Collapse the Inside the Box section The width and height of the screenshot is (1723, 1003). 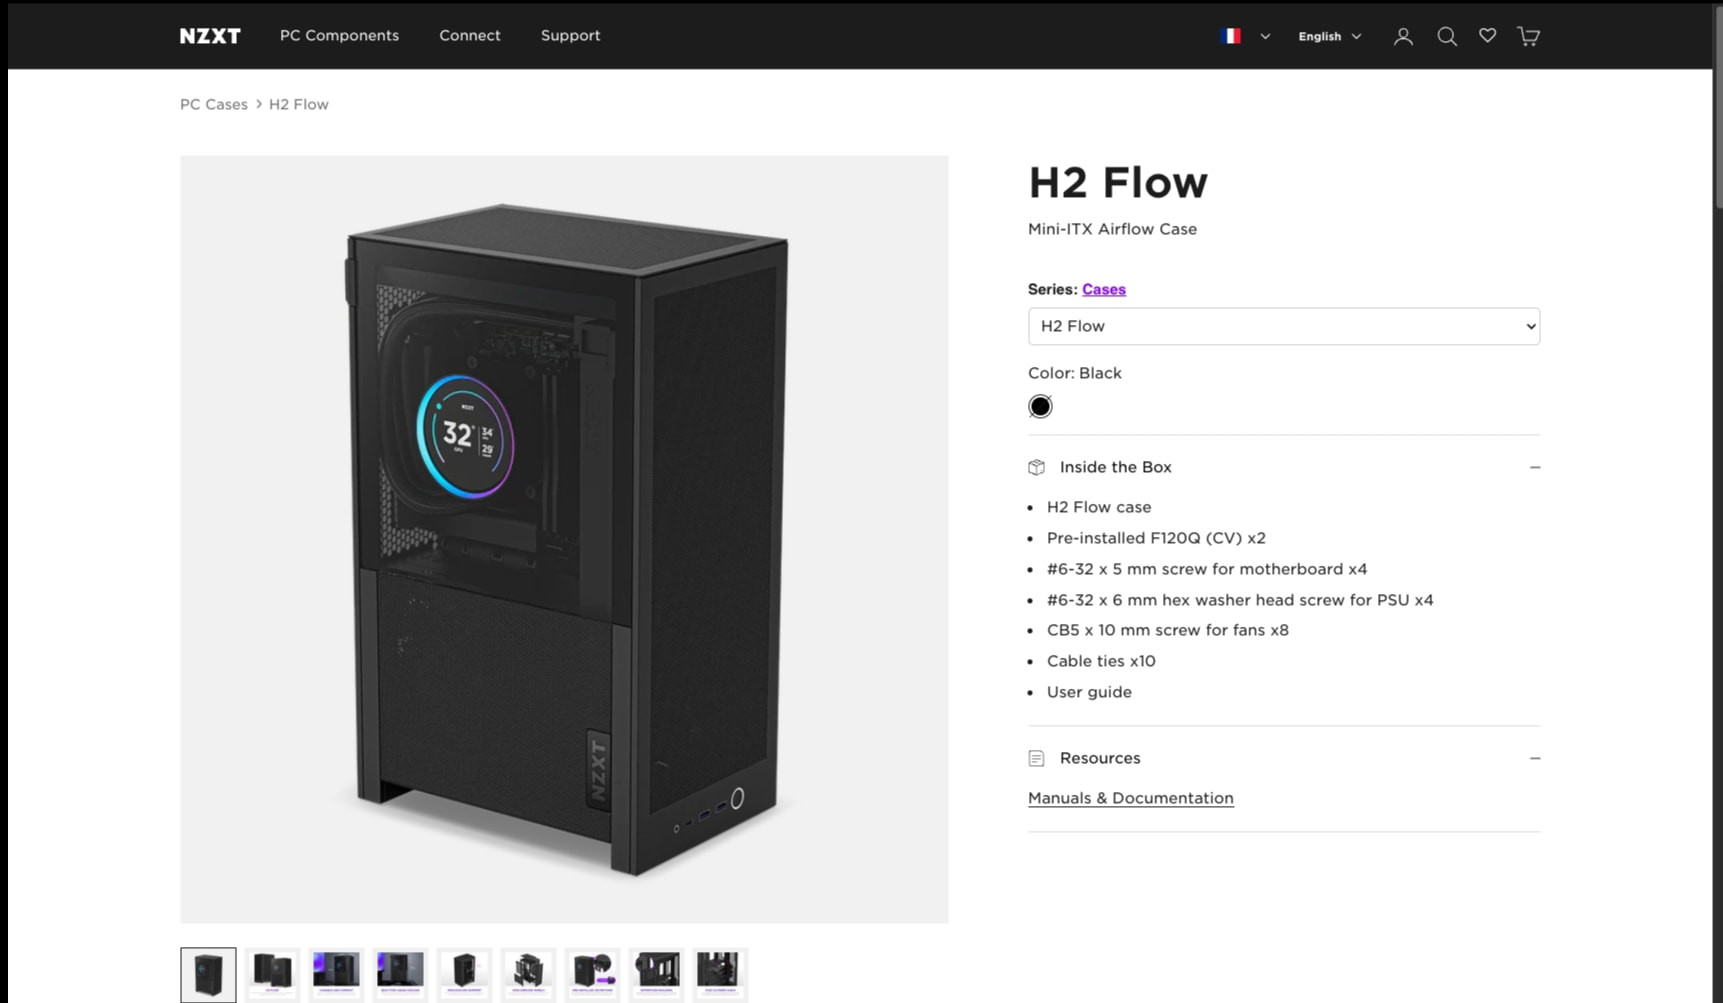click(1534, 467)
